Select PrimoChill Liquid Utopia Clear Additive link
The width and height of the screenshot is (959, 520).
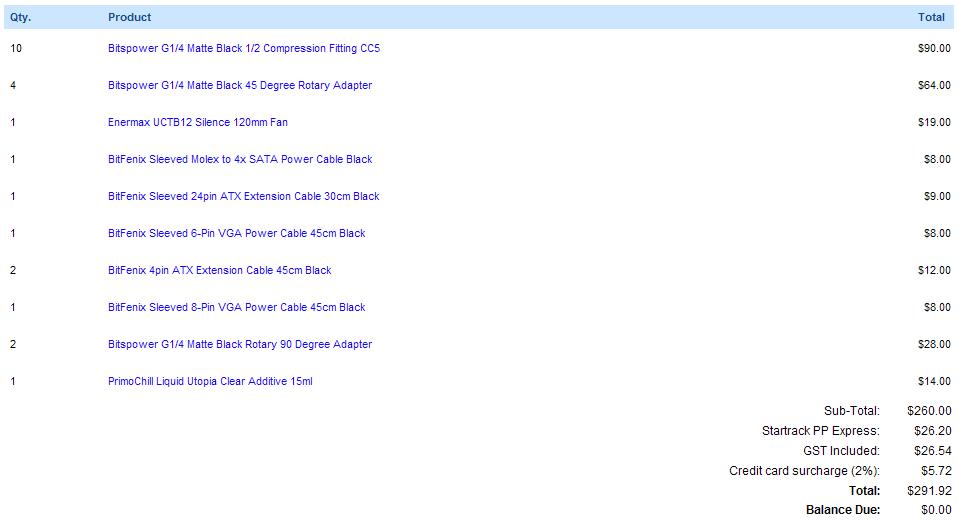[210, 381]
